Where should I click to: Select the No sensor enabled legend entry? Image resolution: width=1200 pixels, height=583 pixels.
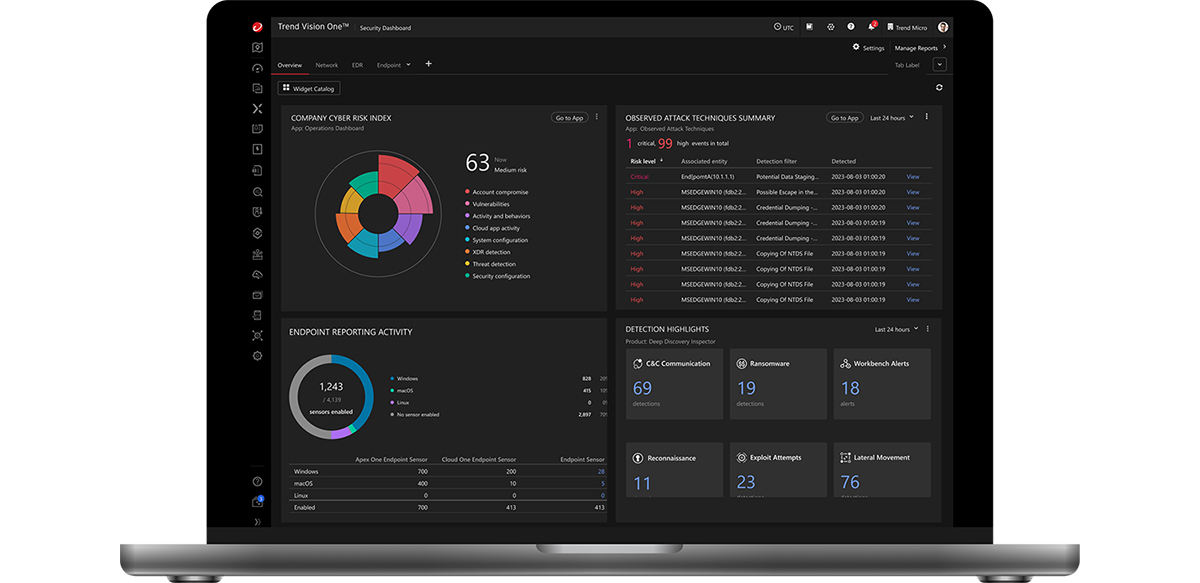click(x=415, y=414)
